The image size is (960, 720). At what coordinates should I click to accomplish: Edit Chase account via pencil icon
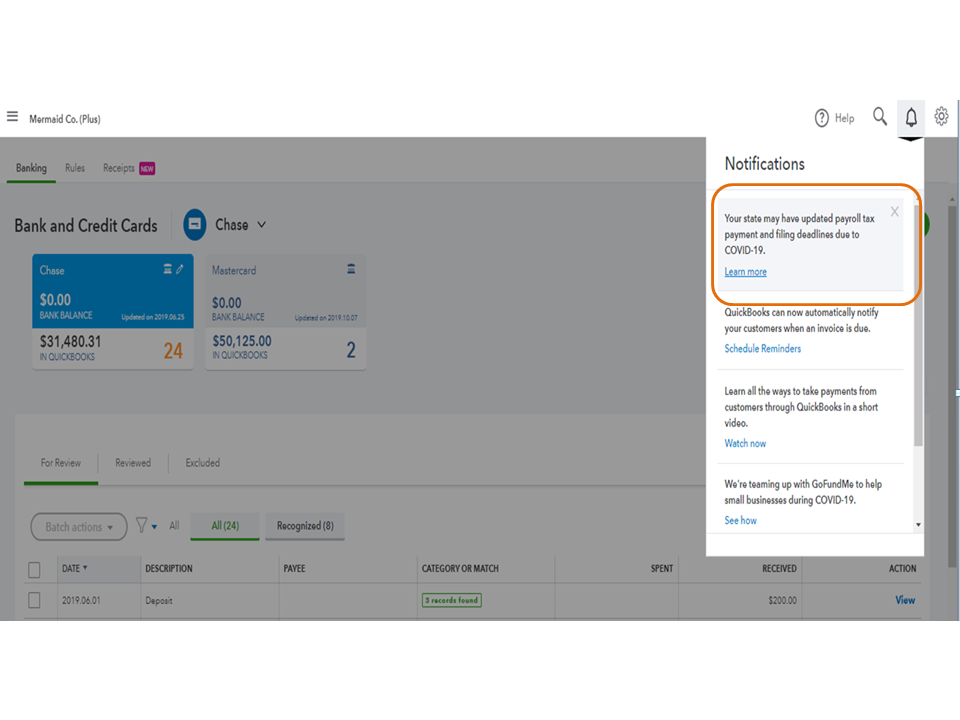coord(180,269)
